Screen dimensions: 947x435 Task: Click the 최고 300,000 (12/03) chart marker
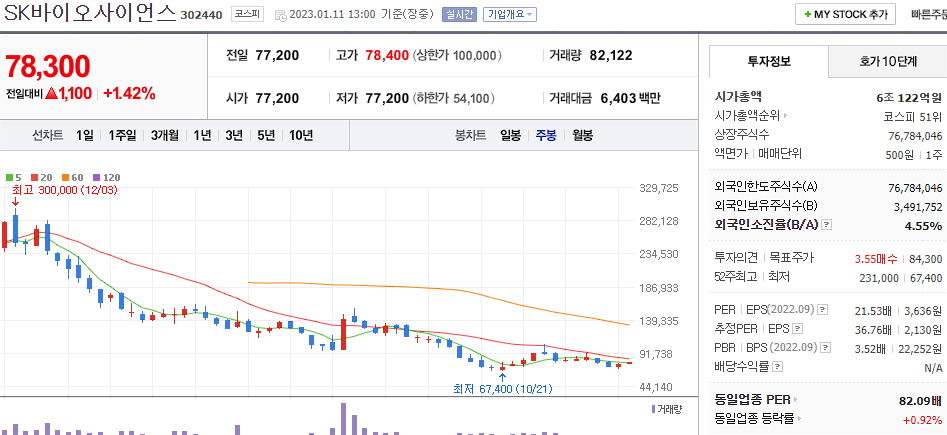[x=65, y=190]
